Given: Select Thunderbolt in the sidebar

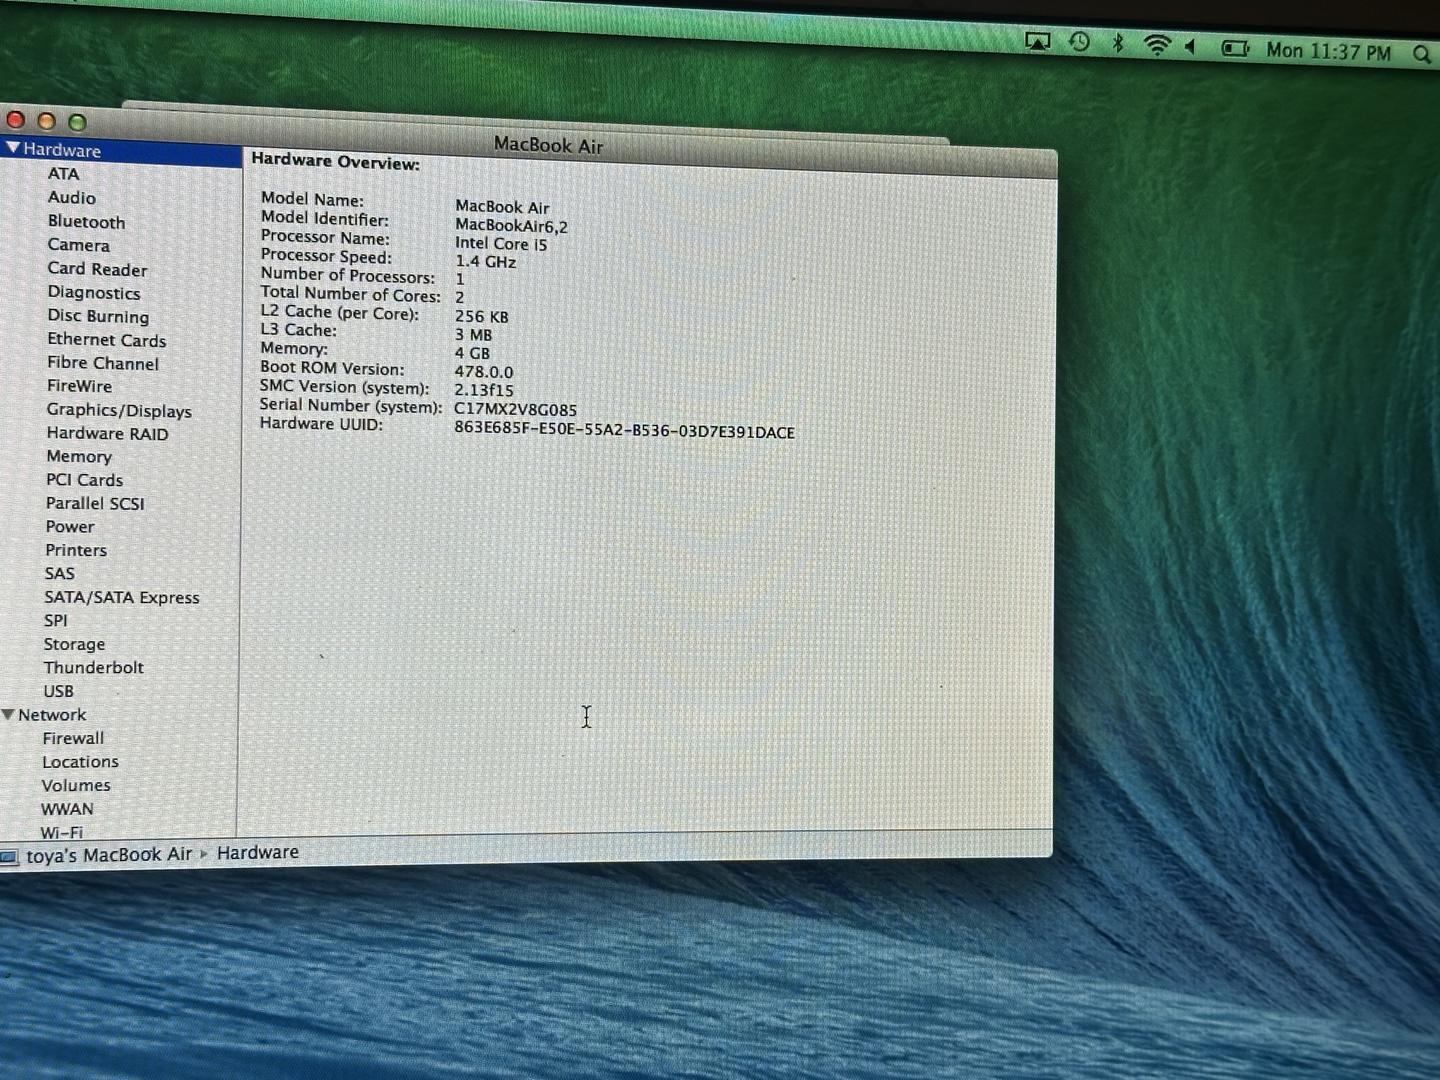Looking at the screenshot, I should pyautogui.click(x=94, y=667).
